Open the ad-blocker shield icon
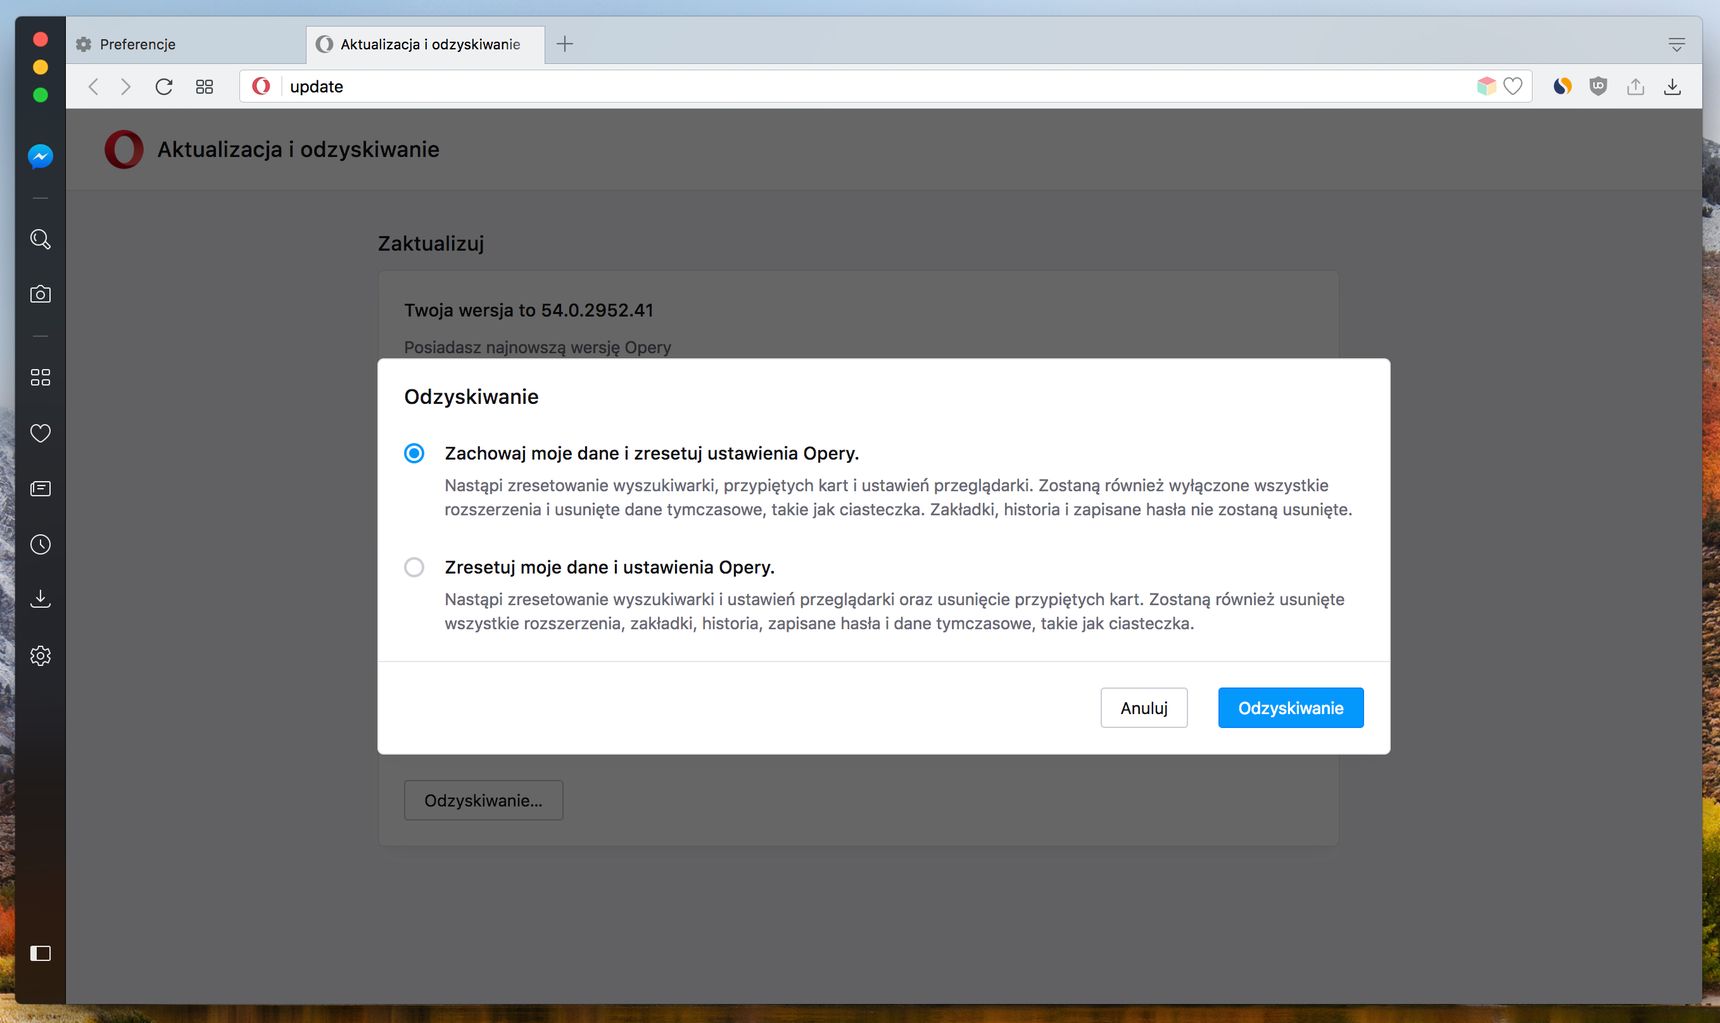The width and height of the screenshot is (1720, 1023). pos(1598,87)
